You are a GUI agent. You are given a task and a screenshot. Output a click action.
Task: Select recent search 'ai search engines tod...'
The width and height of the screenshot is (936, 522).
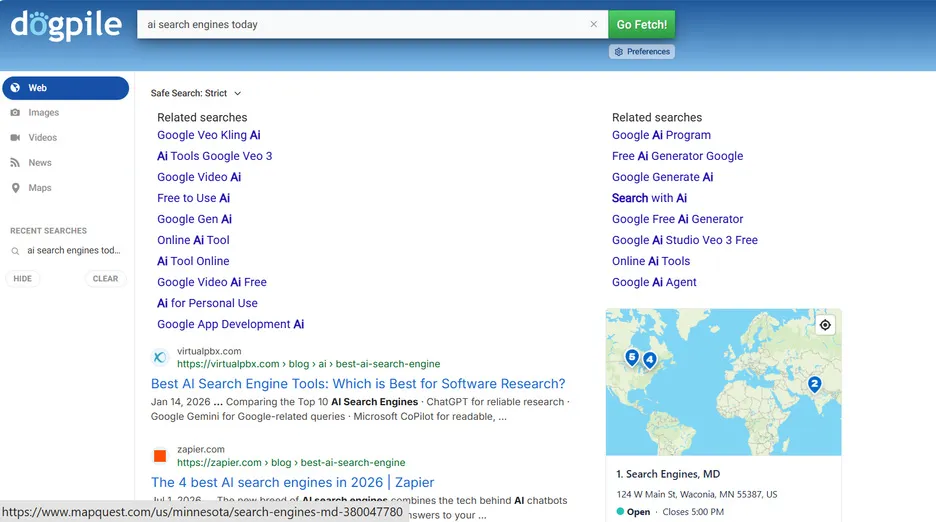coord(73,250)
